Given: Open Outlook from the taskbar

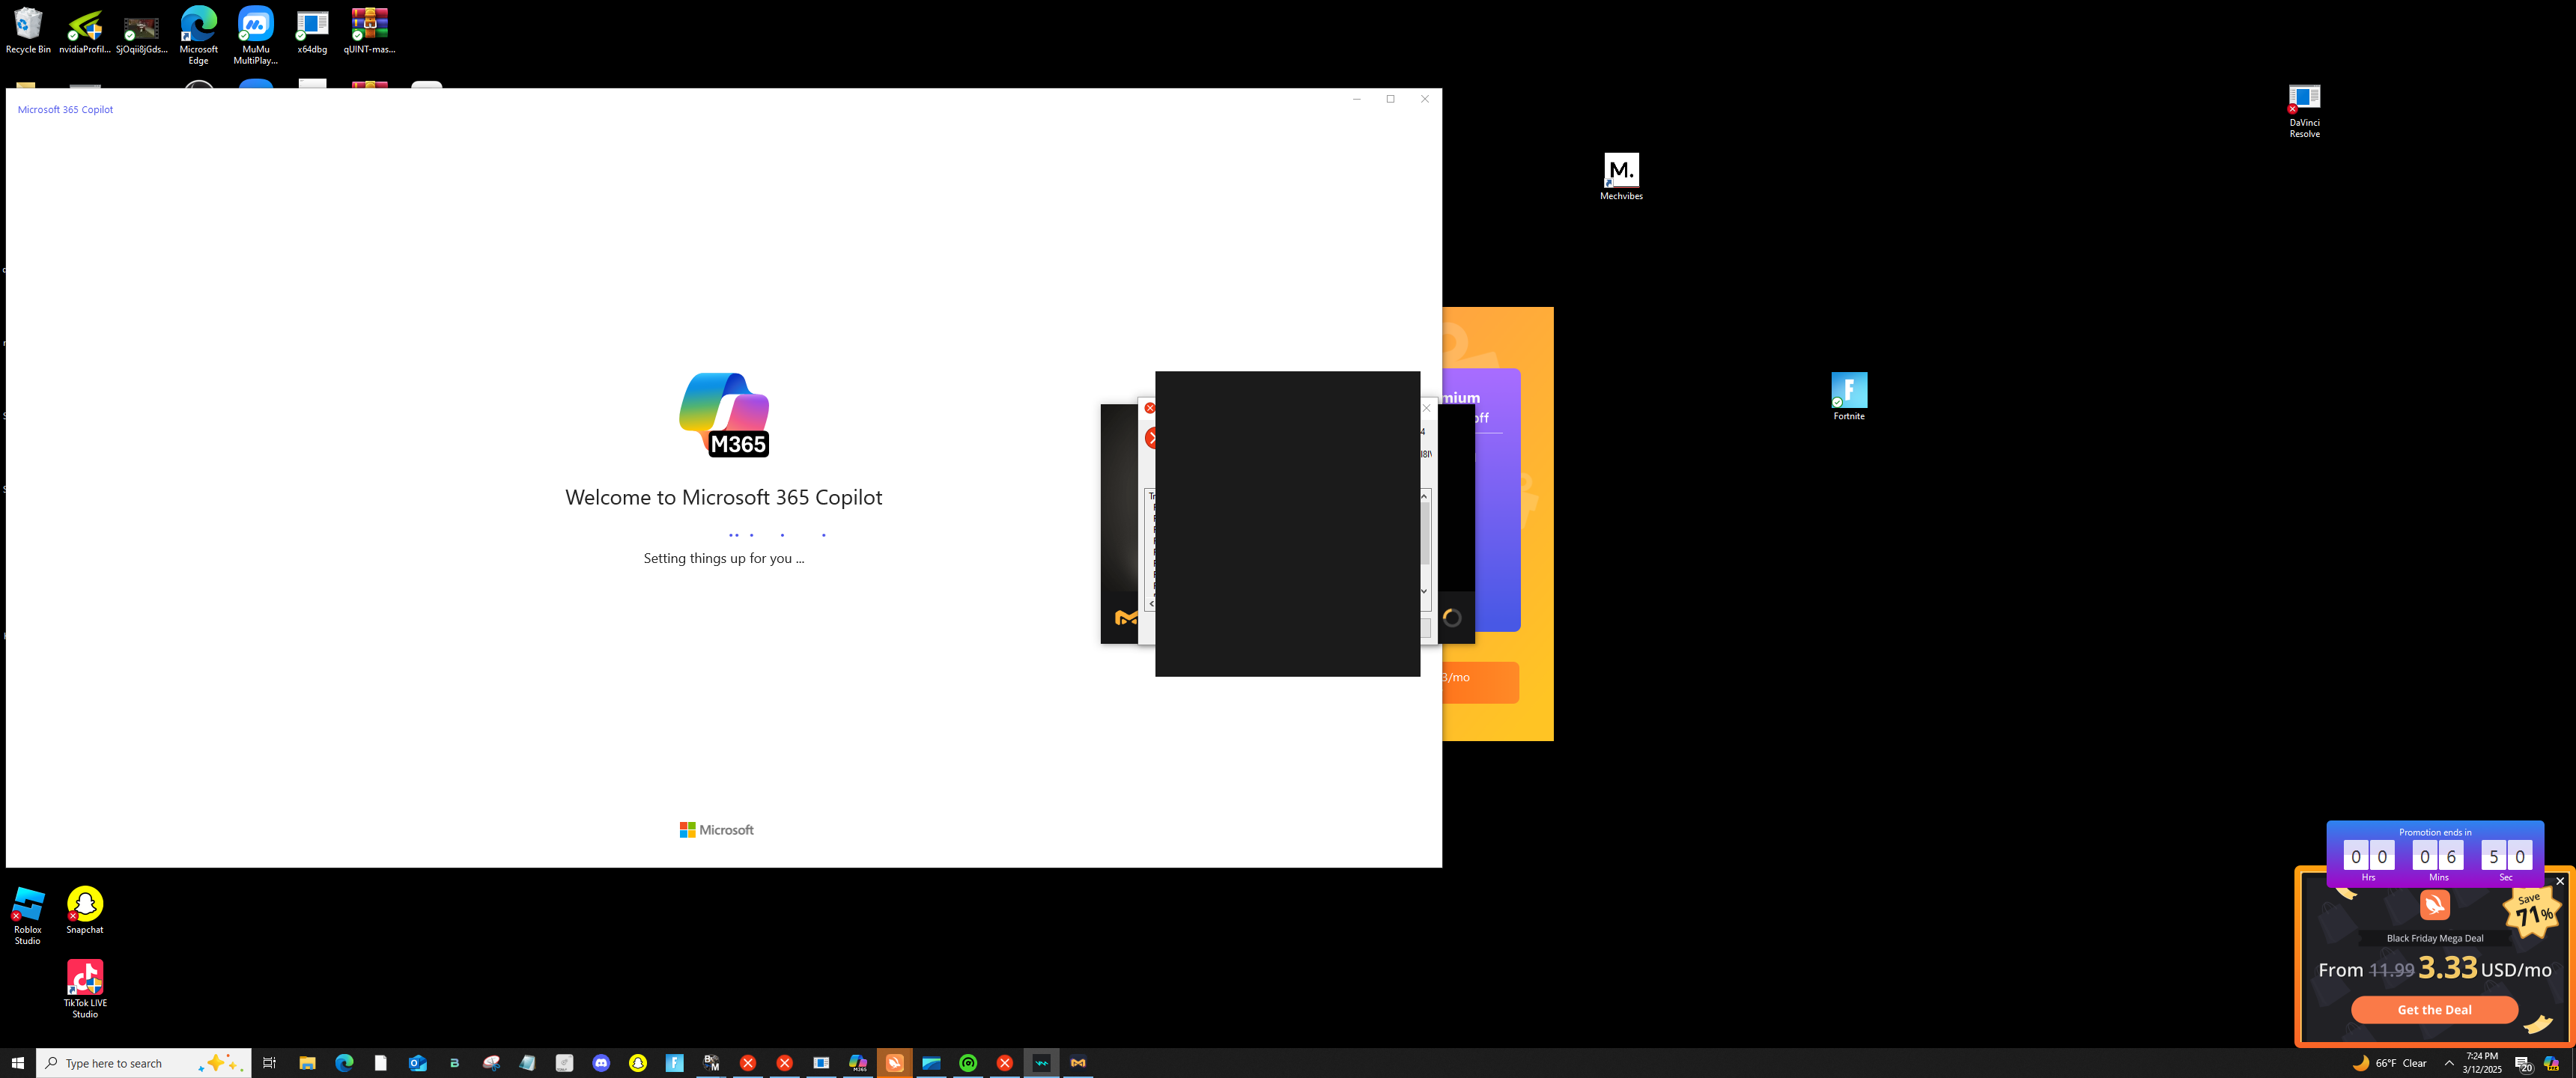Looking at the screenshot, I should click(x=418, y=1063).
